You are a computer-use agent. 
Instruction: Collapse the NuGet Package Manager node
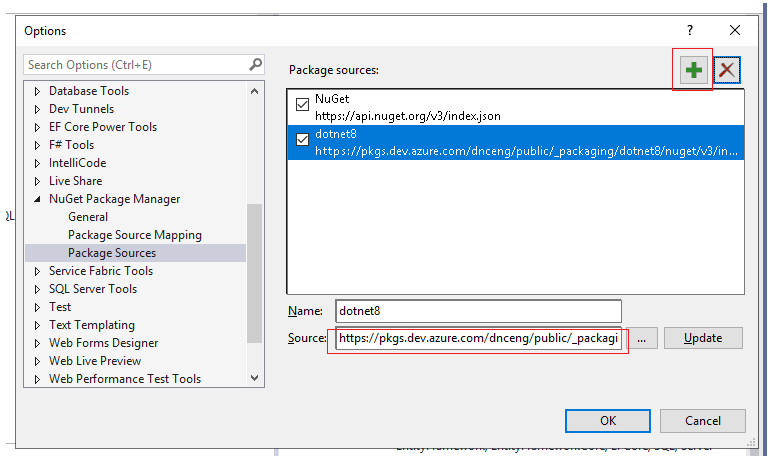coord(37,199)
